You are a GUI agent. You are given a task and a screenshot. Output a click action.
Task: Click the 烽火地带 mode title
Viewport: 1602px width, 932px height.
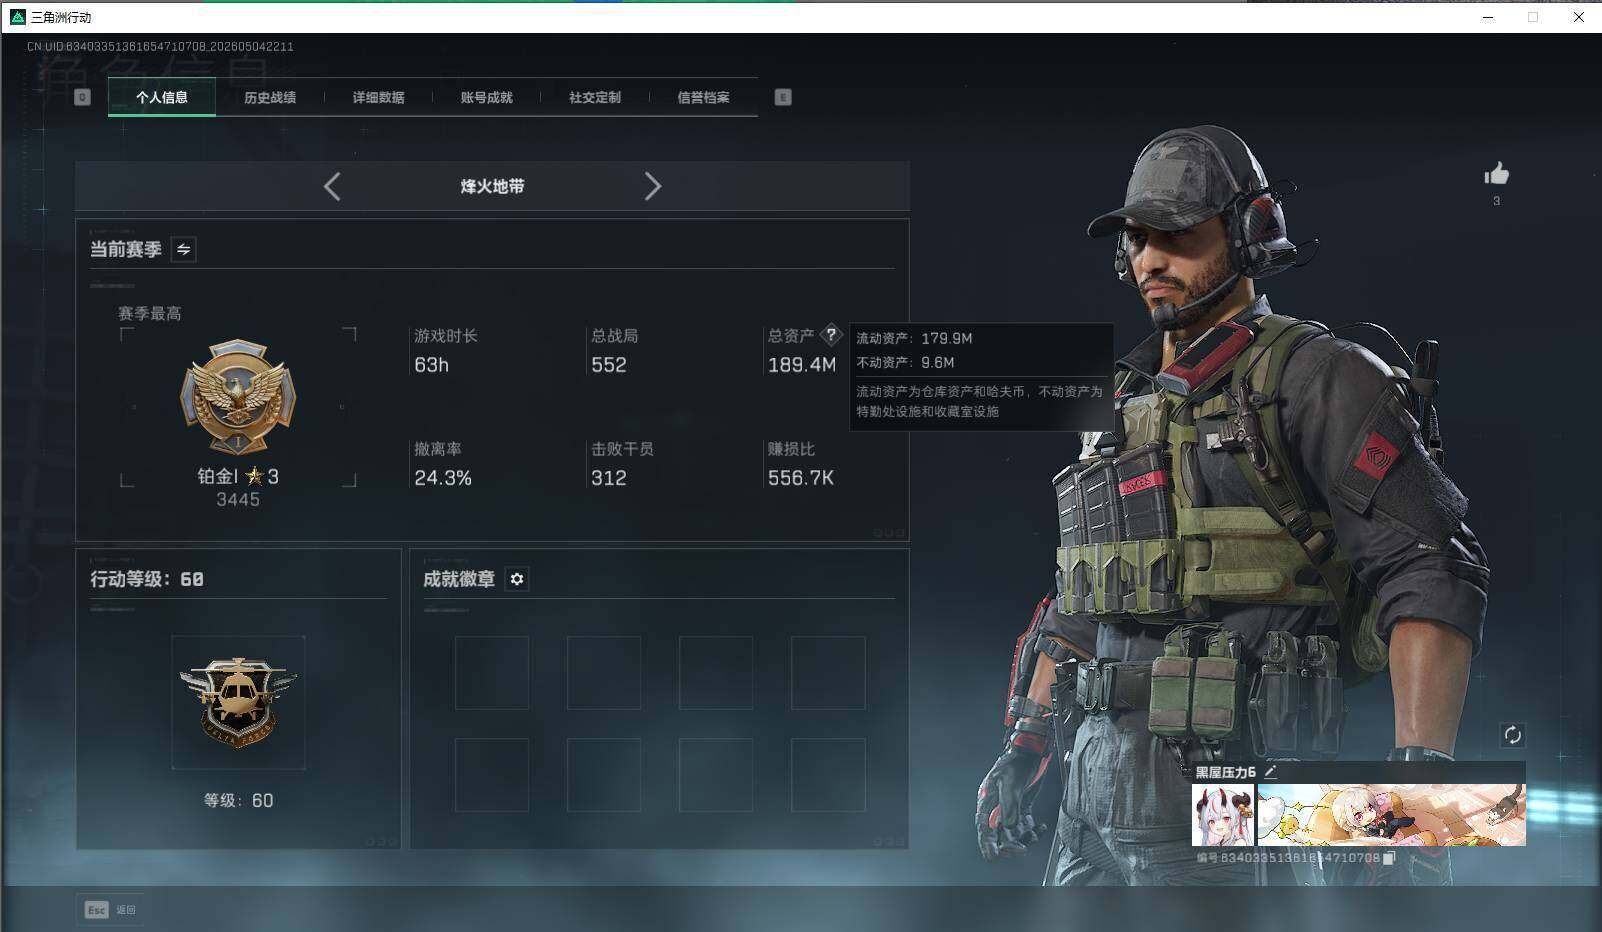(x=492, y=186)
